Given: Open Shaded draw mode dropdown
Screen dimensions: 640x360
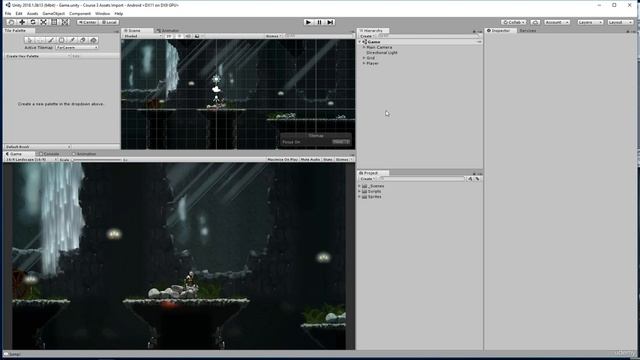Looking at the screenshot, I should (x=142, y=36).
